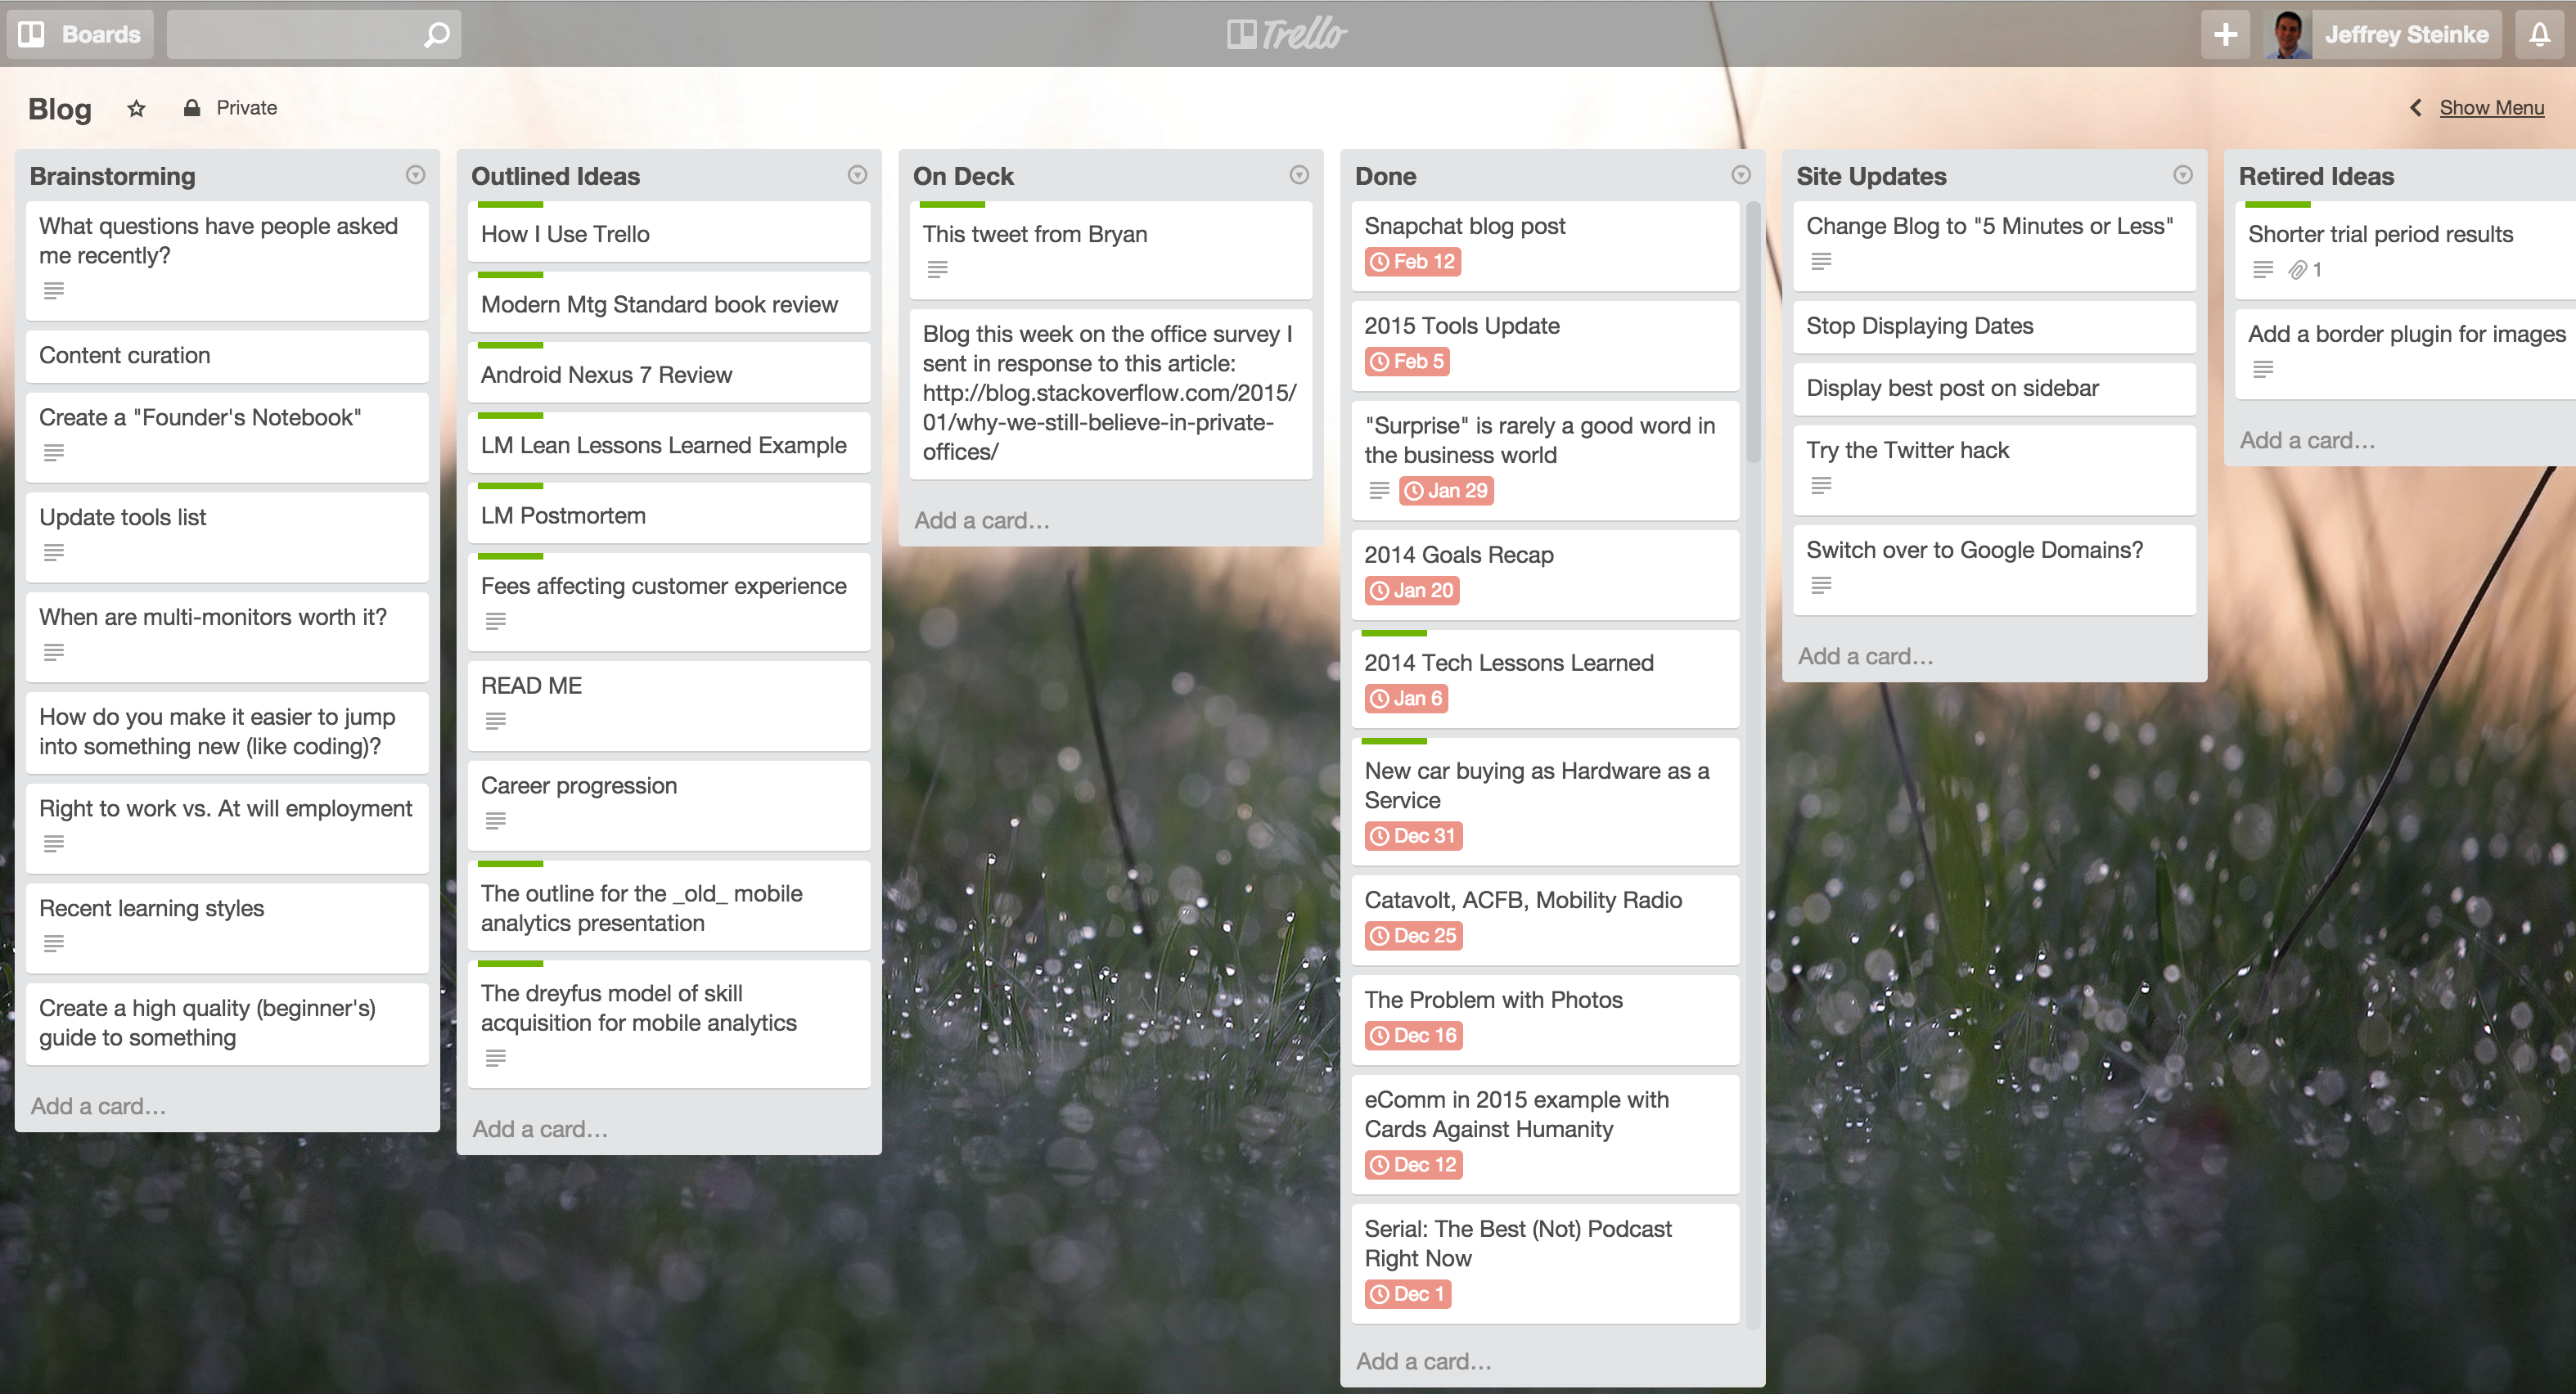The height and width of the screenshot is (1394, 2576).
Task: Open Catavolt, ACFB, Mobility Radio card
Action: click(x=1545, y=920)
